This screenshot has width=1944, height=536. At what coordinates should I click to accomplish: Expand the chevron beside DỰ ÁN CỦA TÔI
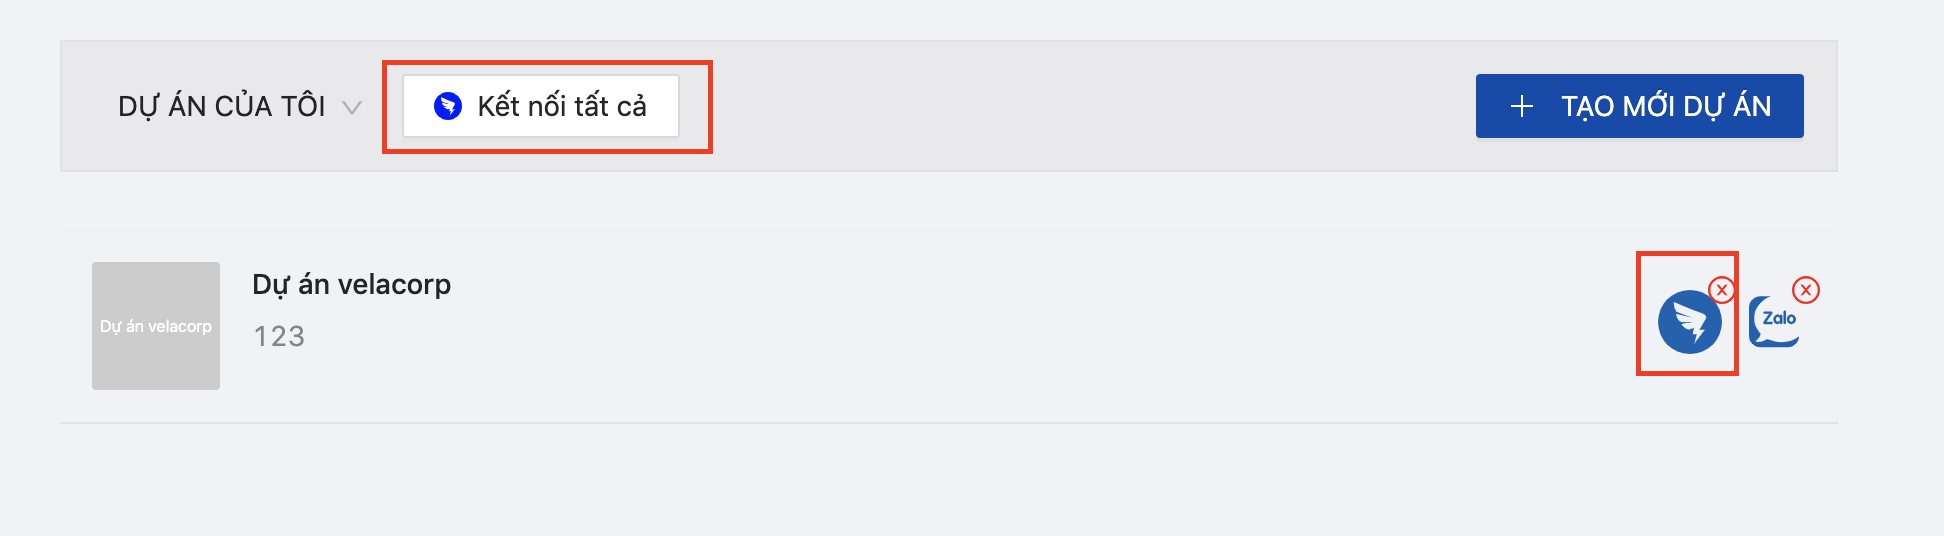tap(351, 107)
